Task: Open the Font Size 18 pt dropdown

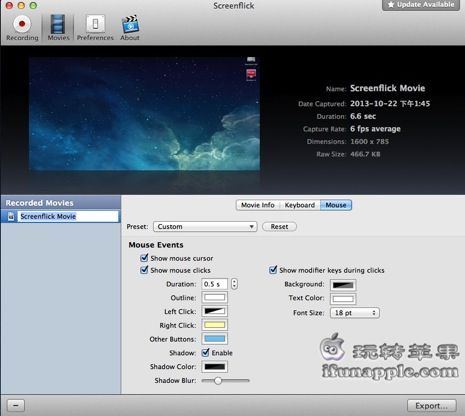Action: pyautogui.click(x=355, y=313)
